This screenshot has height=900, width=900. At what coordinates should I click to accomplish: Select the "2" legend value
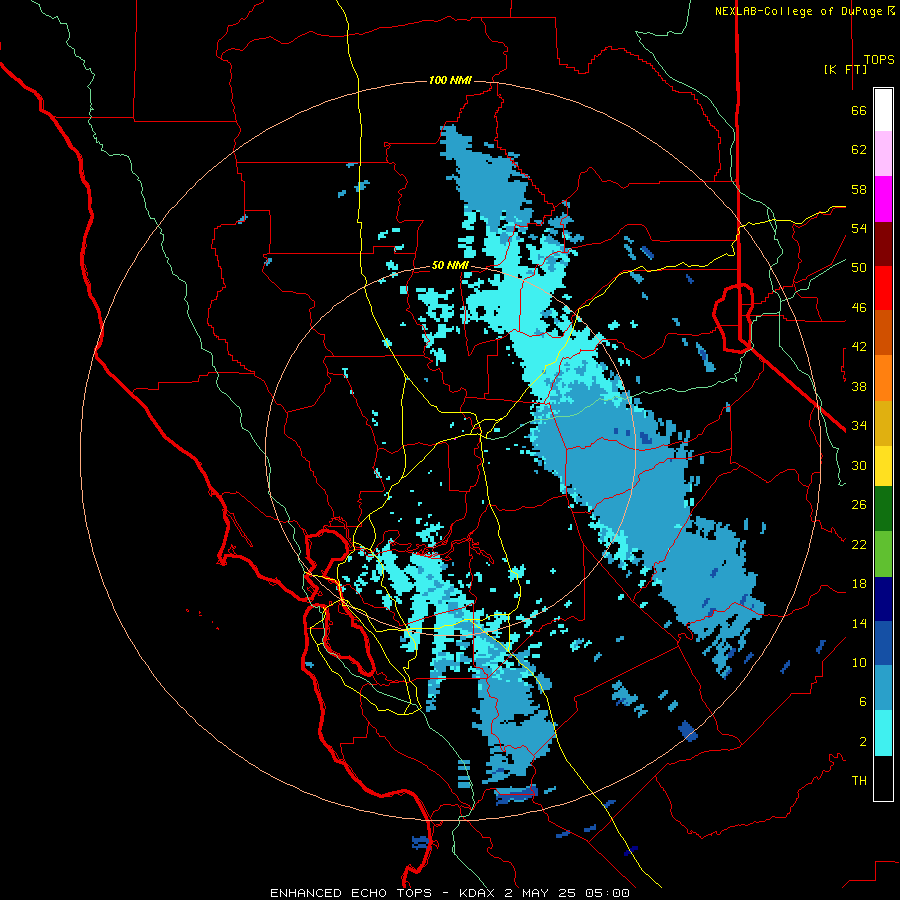[862, 742]
